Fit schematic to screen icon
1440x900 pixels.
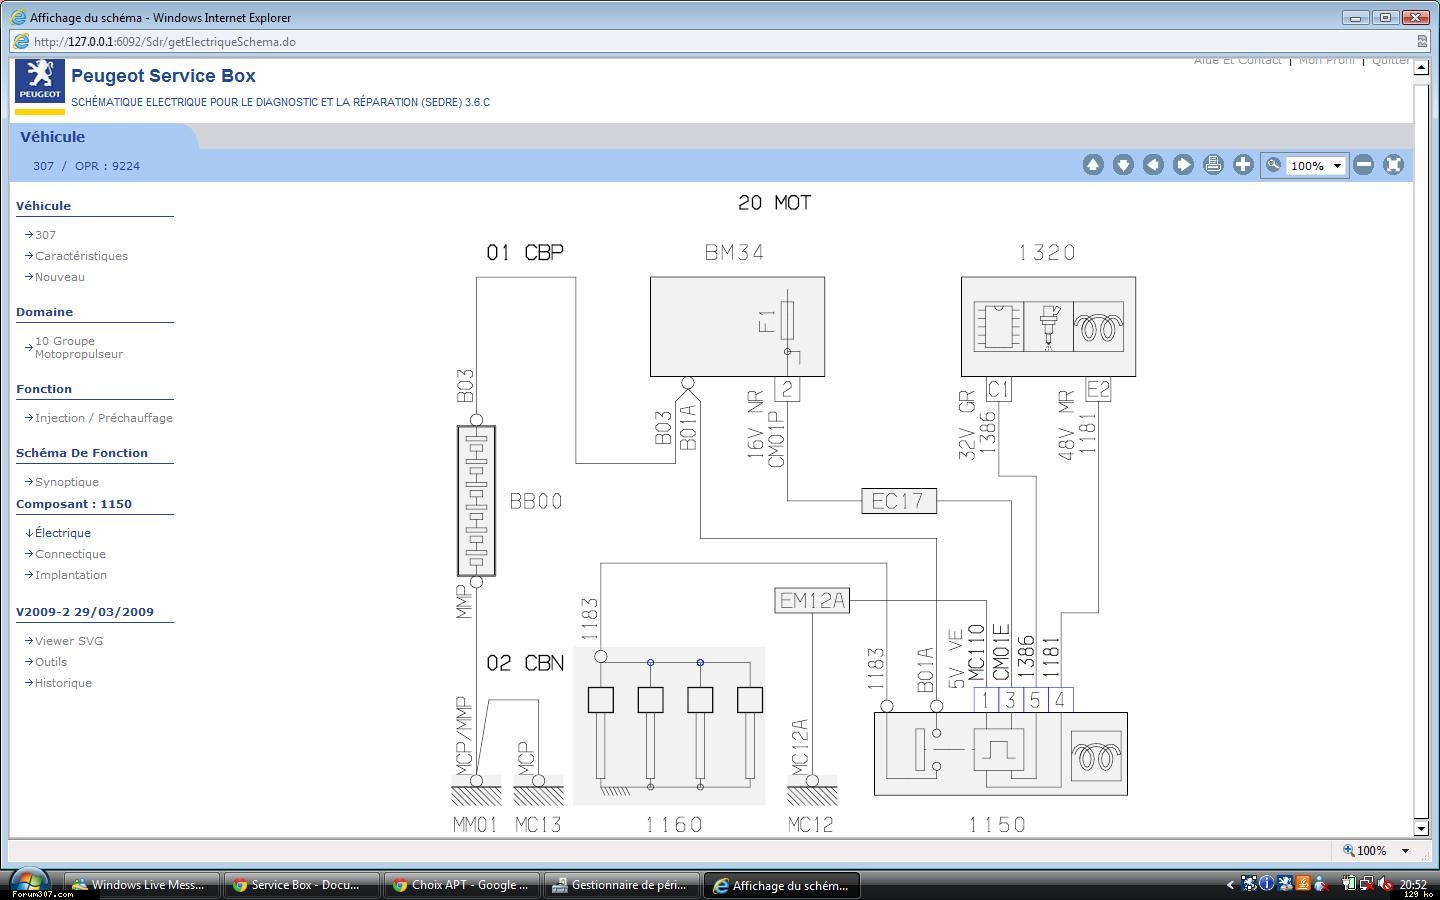tap(1393, 165)
